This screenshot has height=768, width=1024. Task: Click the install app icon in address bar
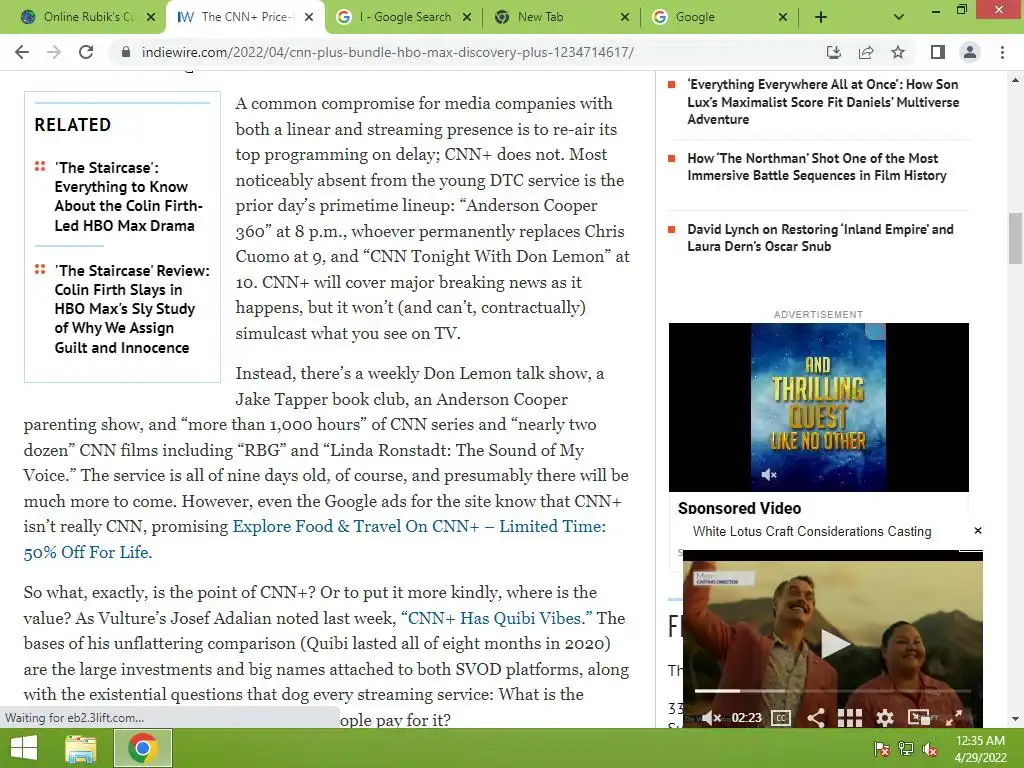click(833, 52)
